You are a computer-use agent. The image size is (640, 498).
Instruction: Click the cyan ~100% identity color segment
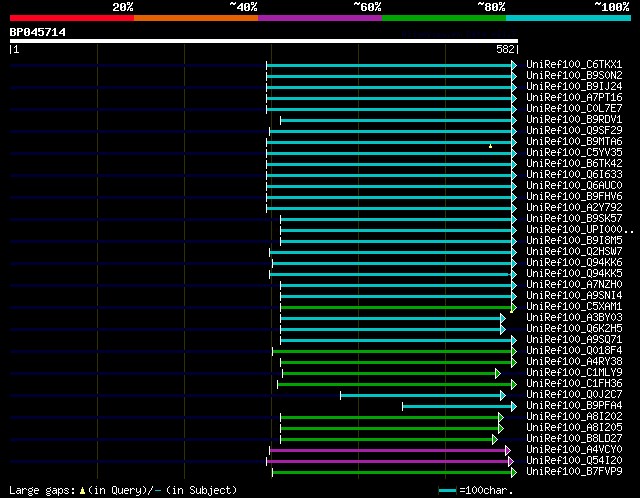[x=568, y=18]
